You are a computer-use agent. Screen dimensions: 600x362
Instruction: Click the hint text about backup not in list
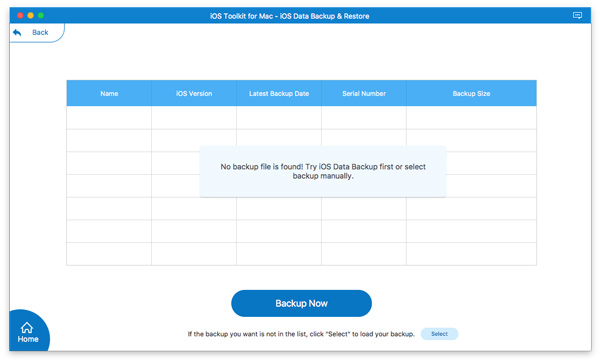click(x=301, y=334)
